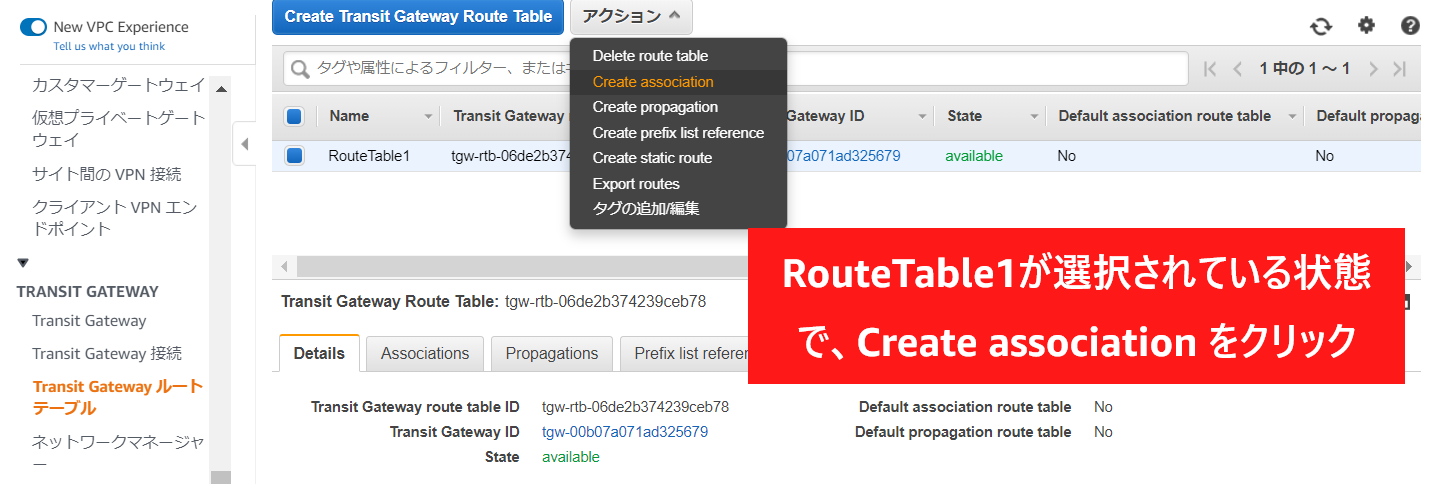This screenshot has width=1432, height=484.
Task: Open the help question mark icon
Action: 1410,26
